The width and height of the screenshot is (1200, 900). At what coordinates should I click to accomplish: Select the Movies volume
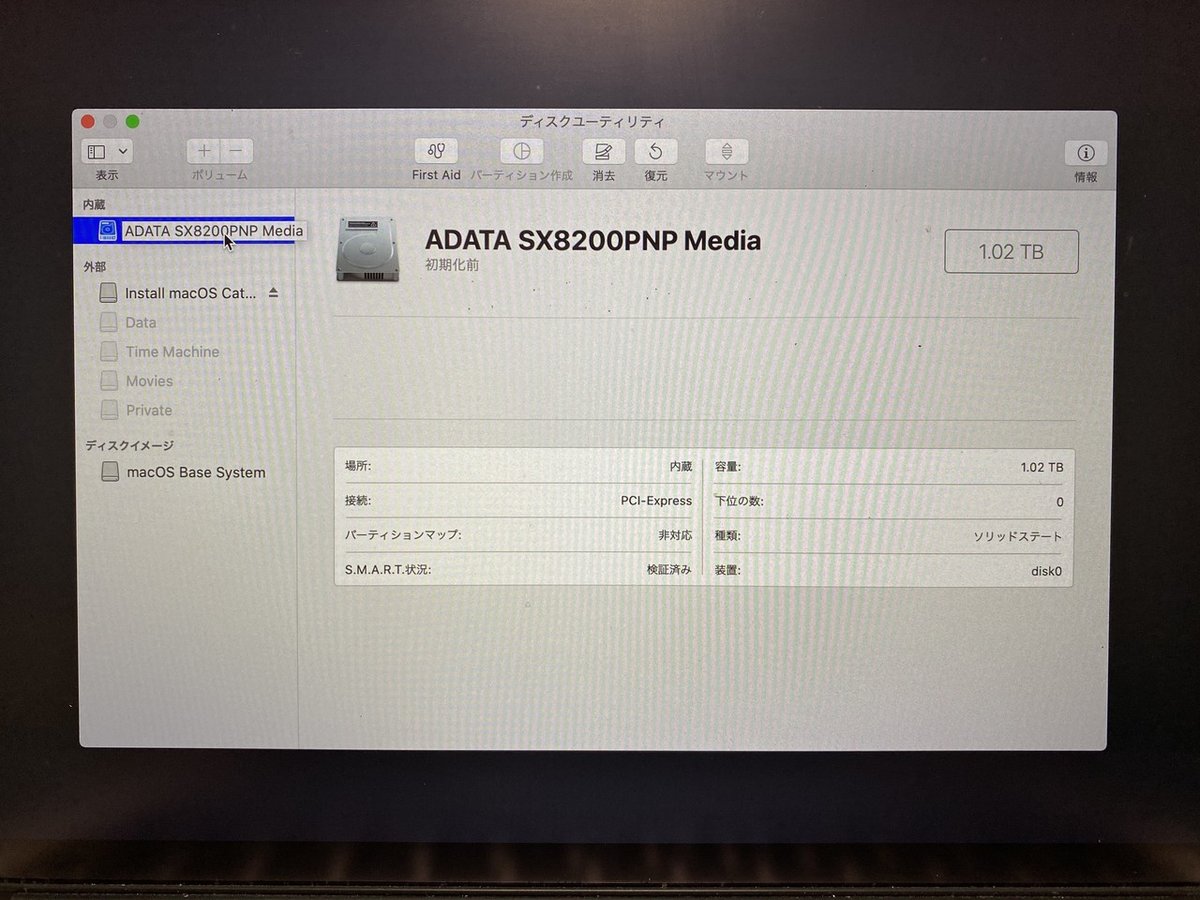pos(149,381)
